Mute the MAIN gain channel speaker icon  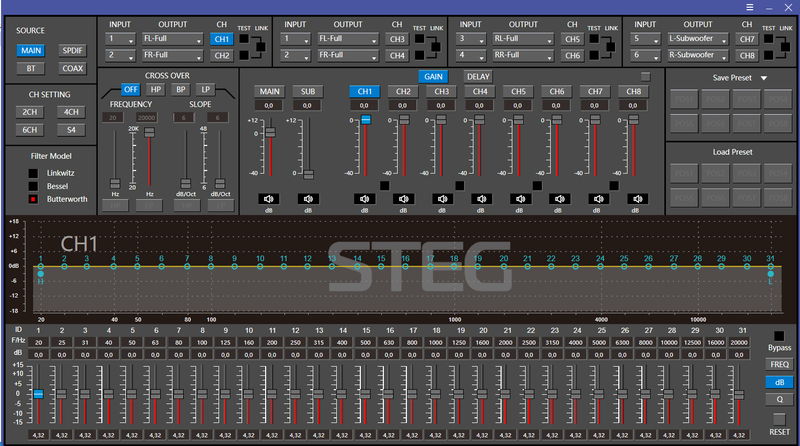click(x=269, y=199)
